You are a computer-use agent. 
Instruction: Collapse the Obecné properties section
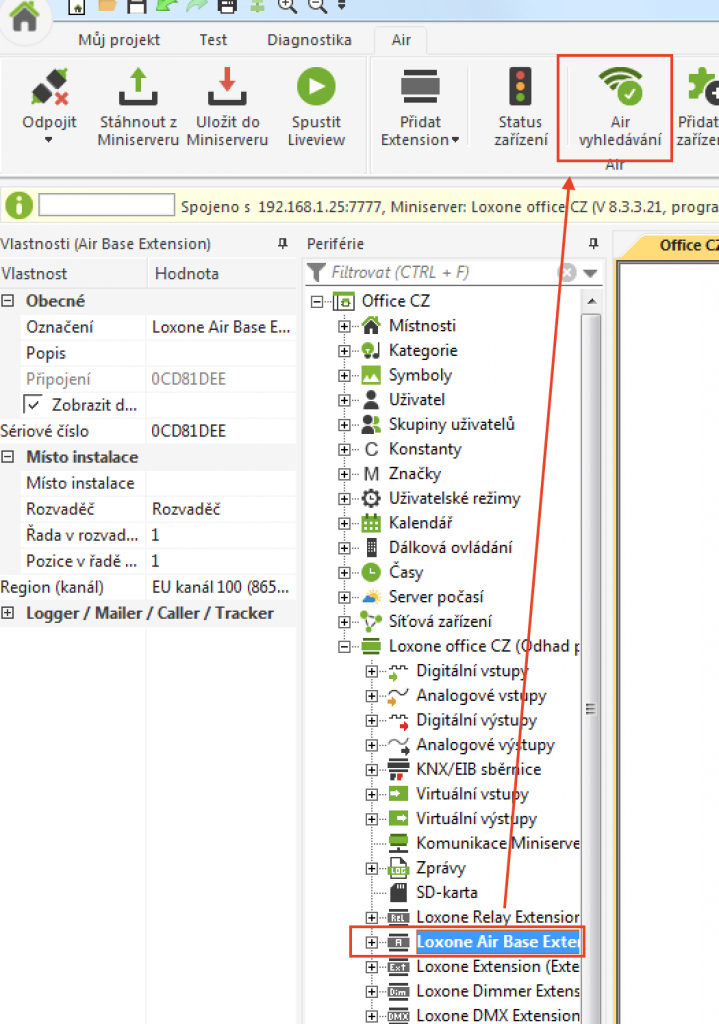coord(8,301)
